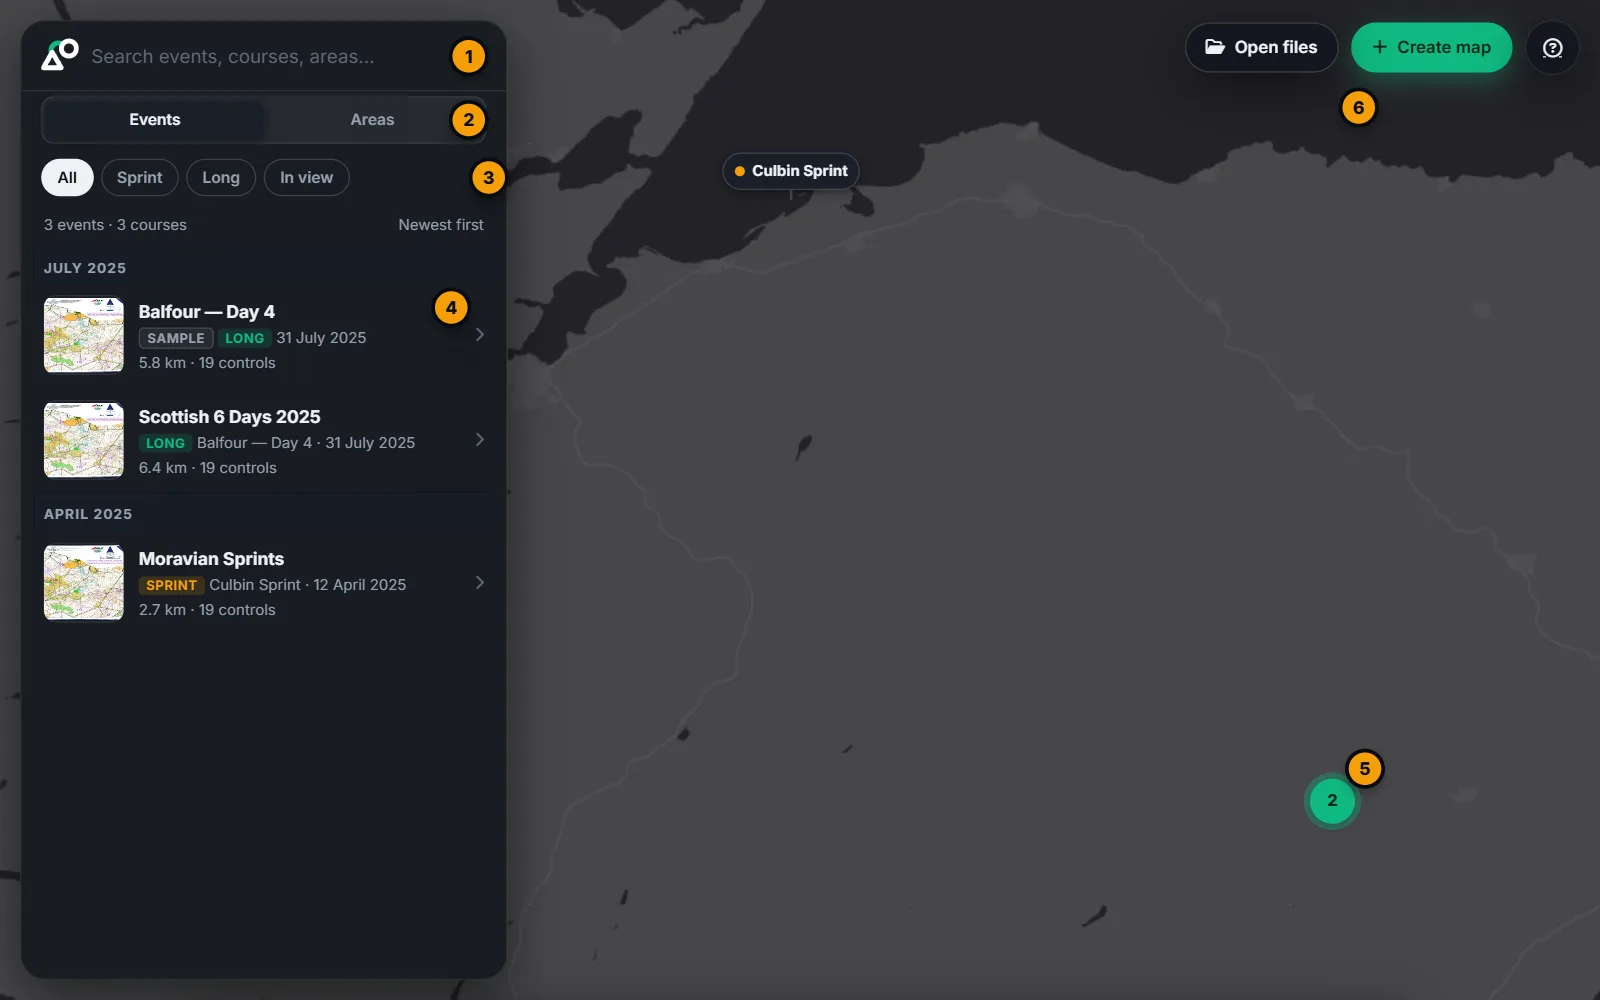Screen dimensions: 1600x1000
Task: Click the '2.7 km · 19 controls' text
Action: click(x=207, y=610)
